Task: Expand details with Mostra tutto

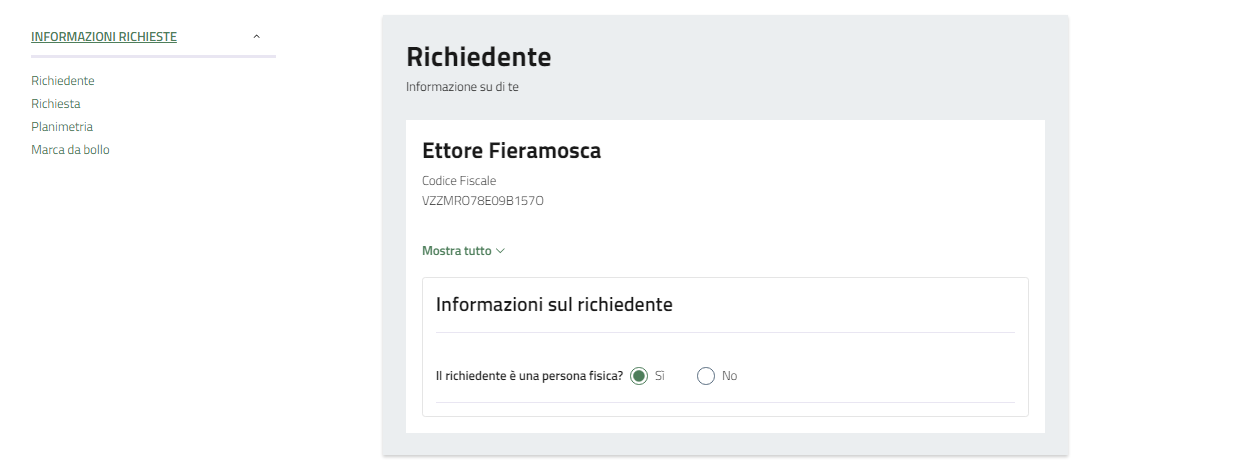Action: tap(457, 251)
